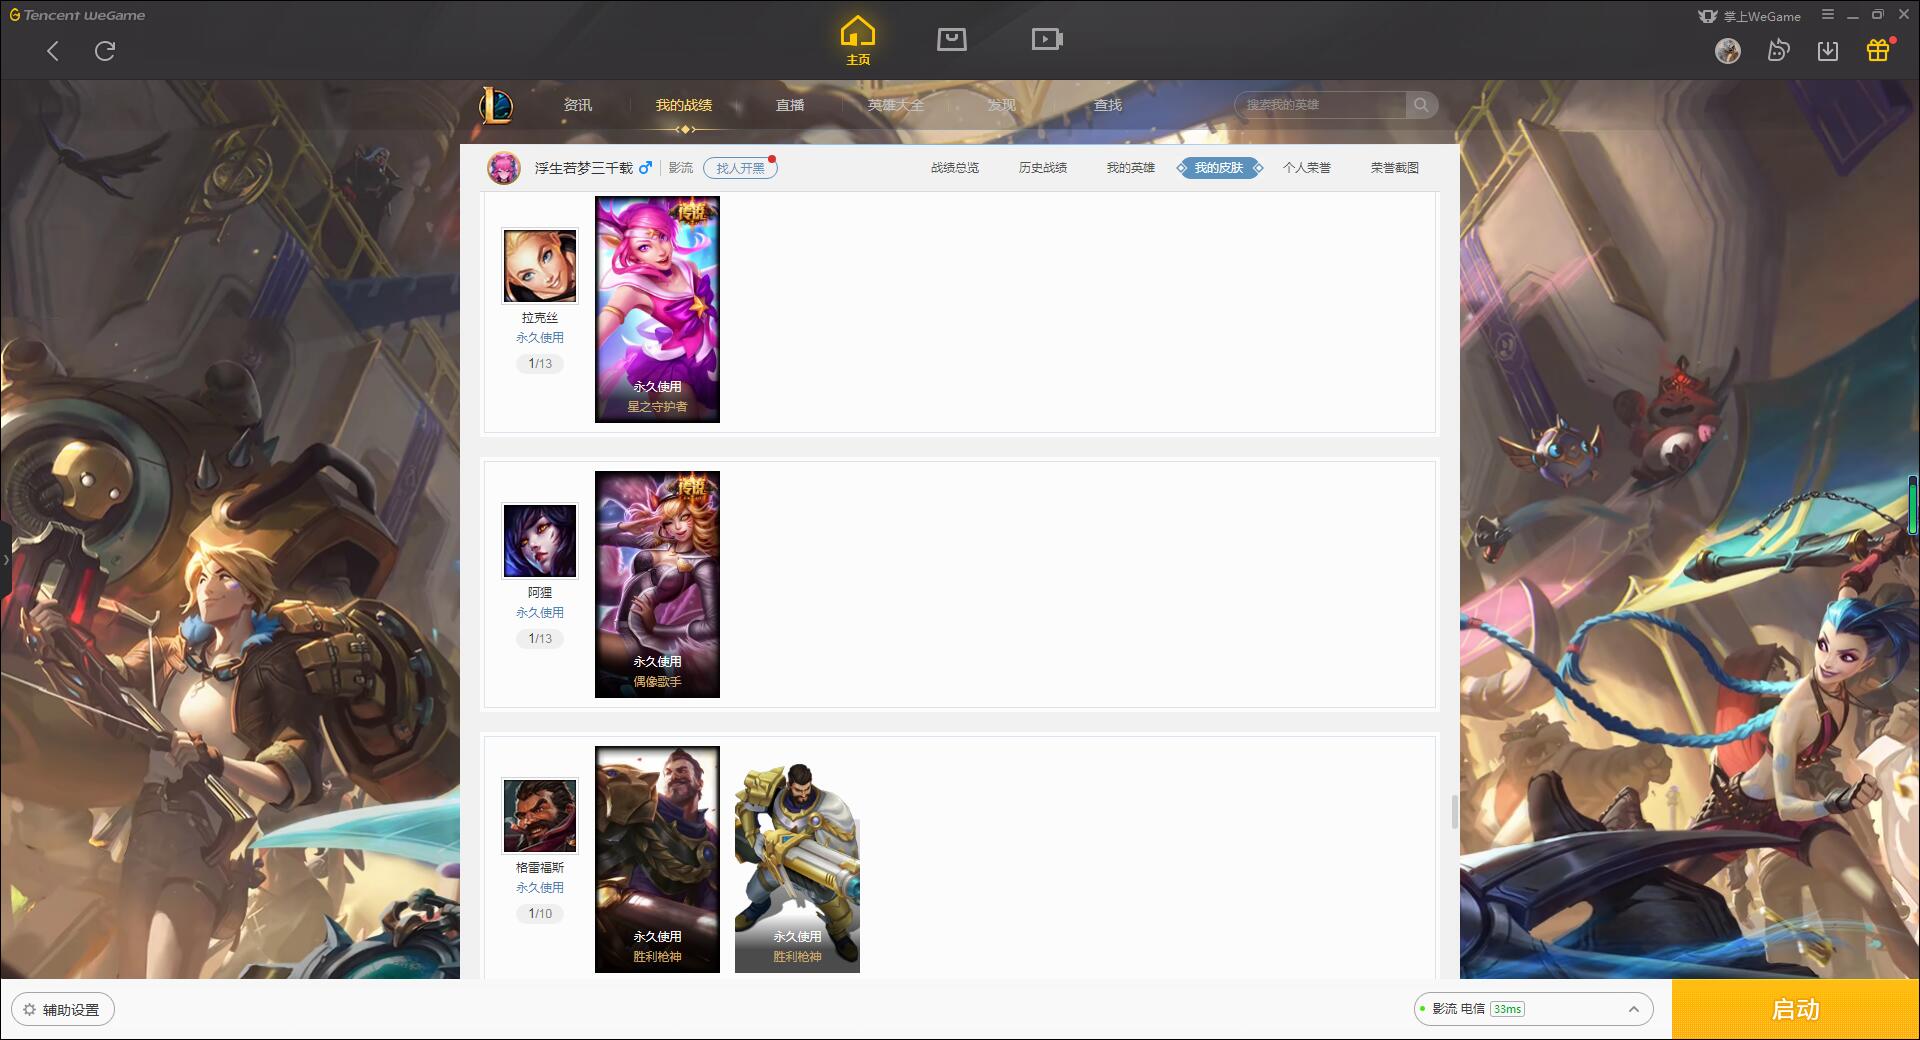
Task: Switch to 我的英雄 section
Action: (1131, 168)
